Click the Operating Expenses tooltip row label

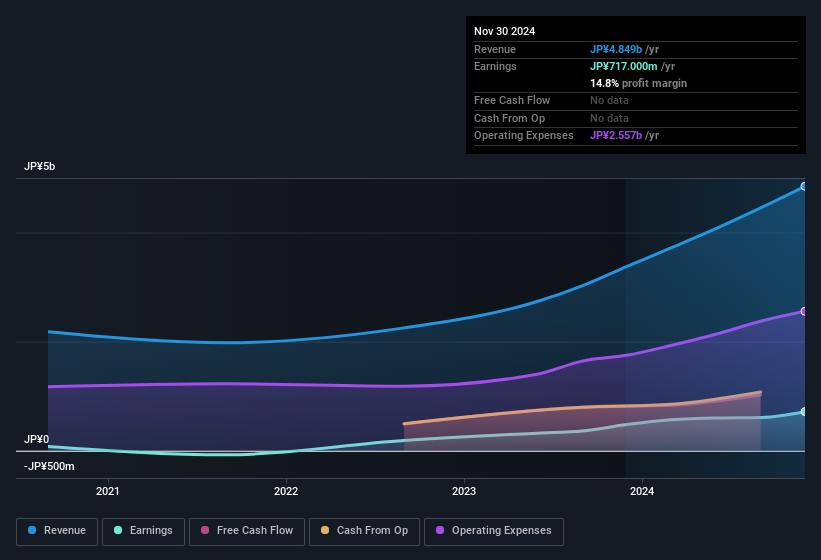coord(524,136)
